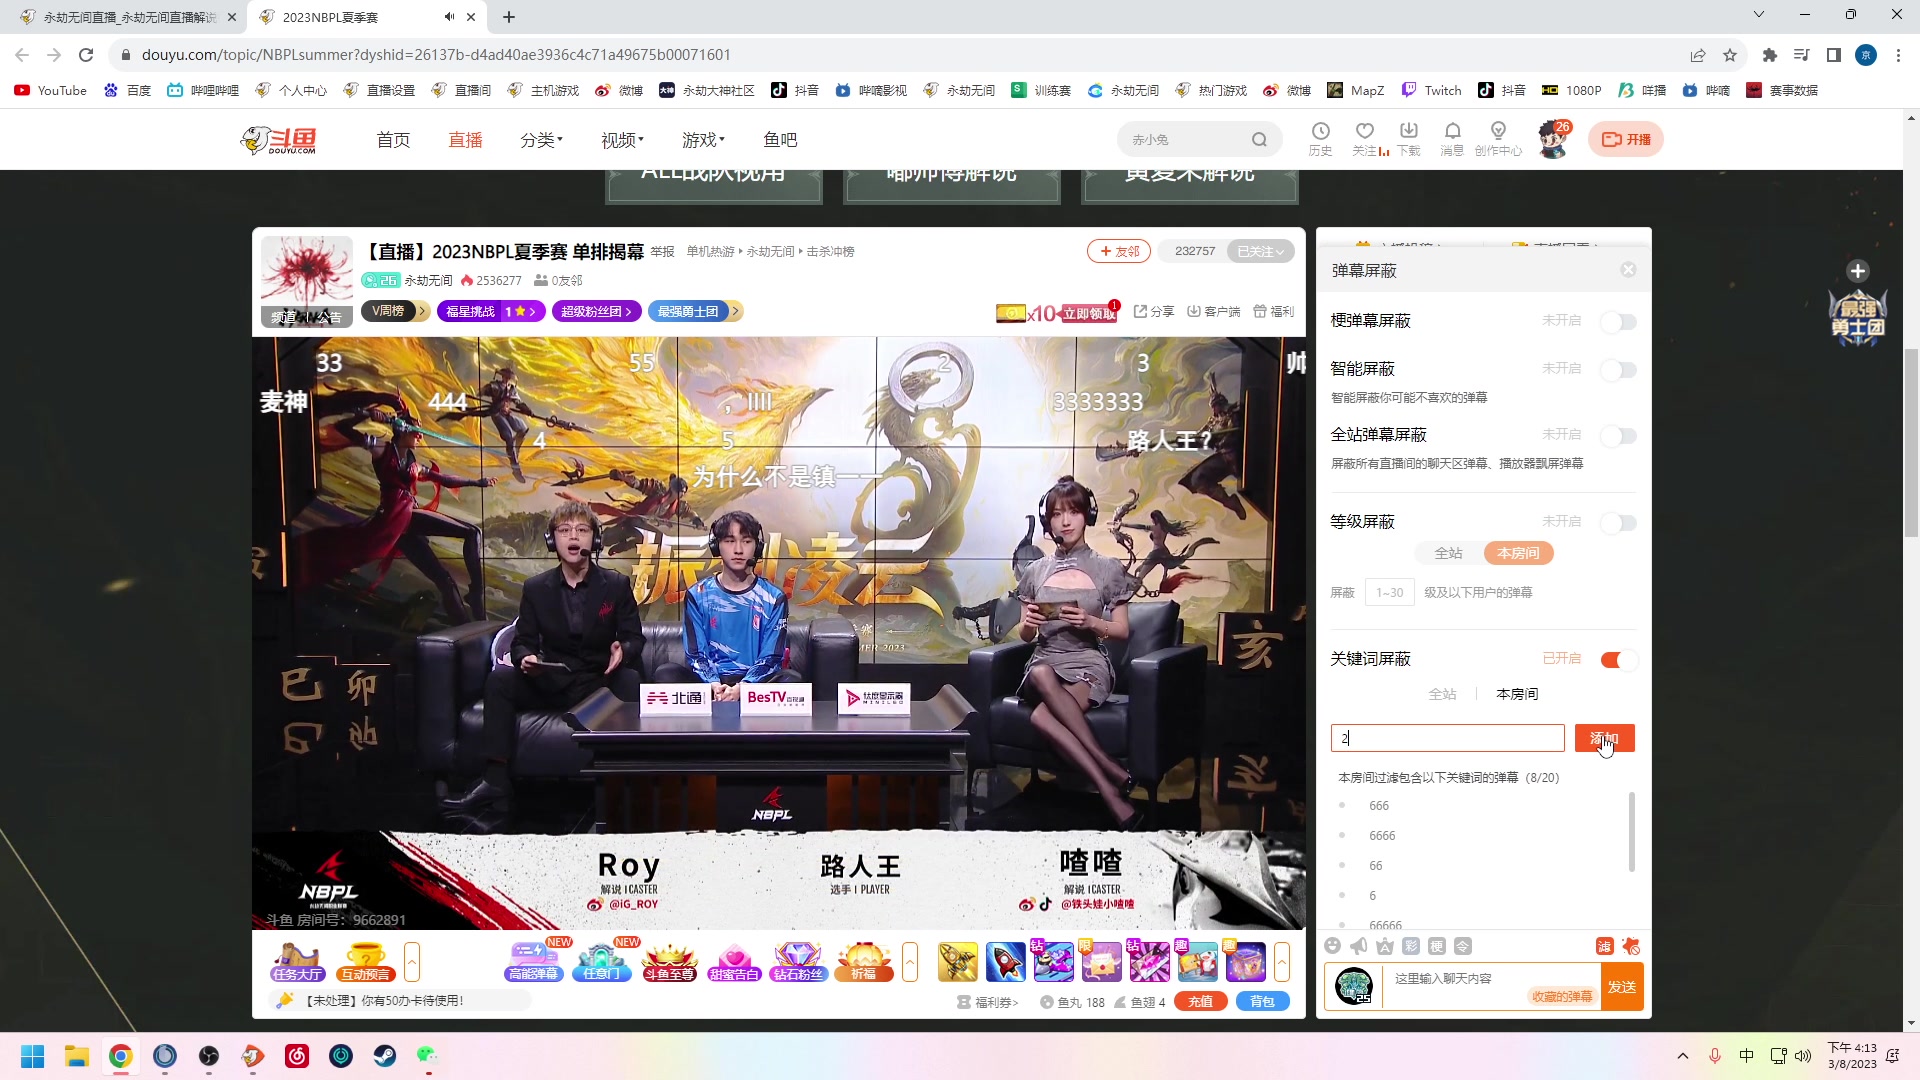This screenshot has height=1080, width=1920.
Task: Open 任务大厅 from the bottom icon row
Action: 296,961
